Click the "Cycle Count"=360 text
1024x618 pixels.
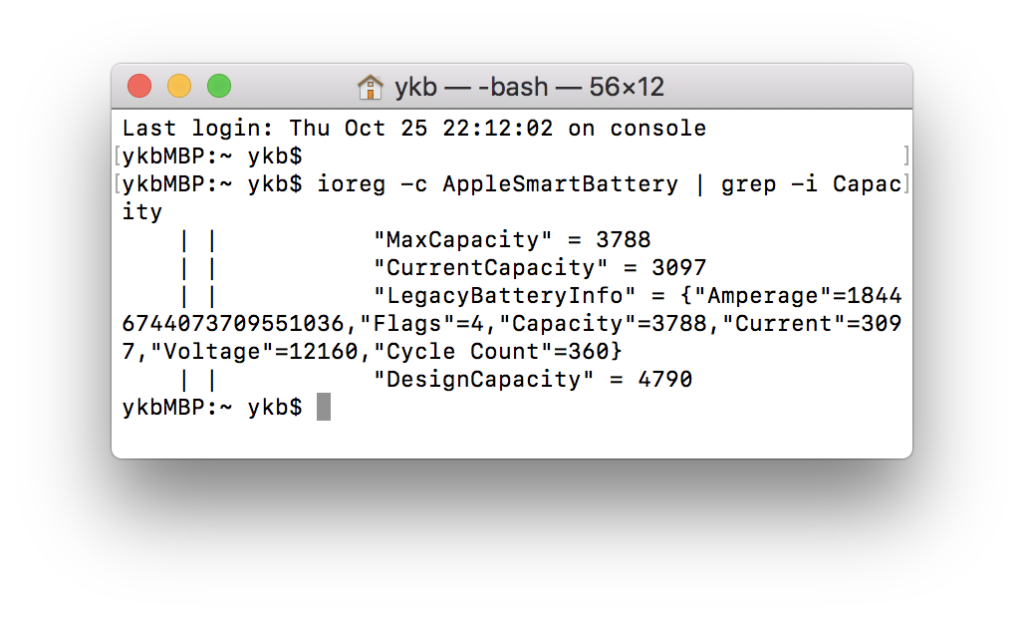(490, 351)
